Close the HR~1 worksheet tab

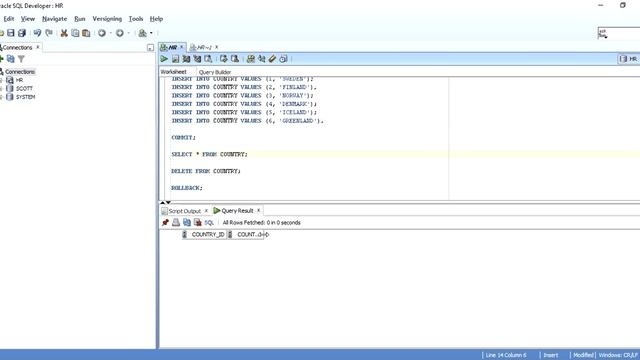pos(217,47)
